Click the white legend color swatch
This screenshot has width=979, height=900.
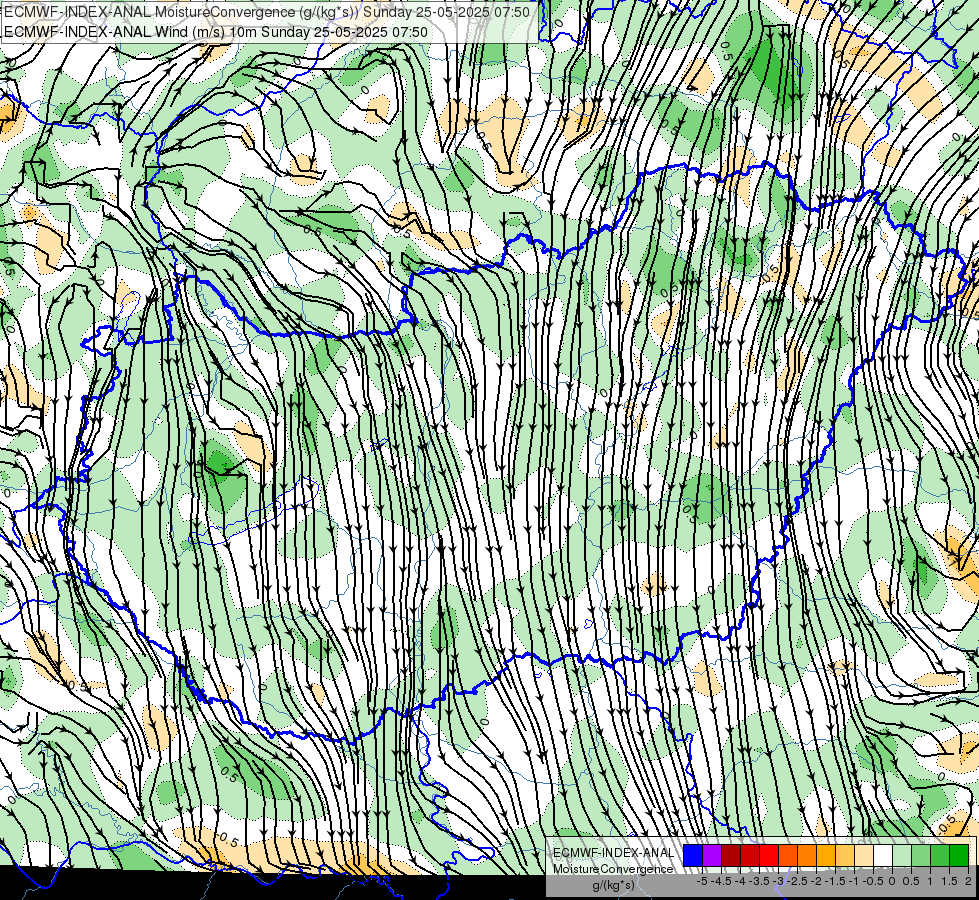coord(883,855)
